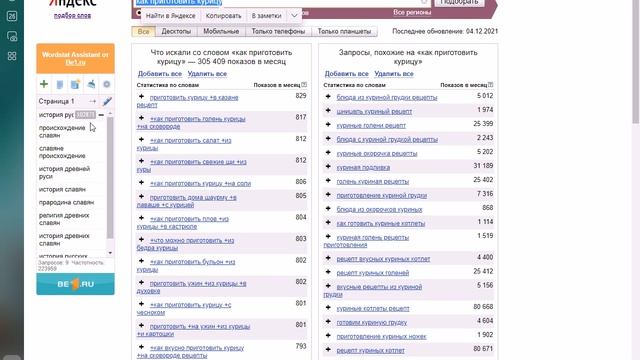Open the 'Все регионы' link
The width and height of the screenshot is (640, 360).
coord(412,12)
